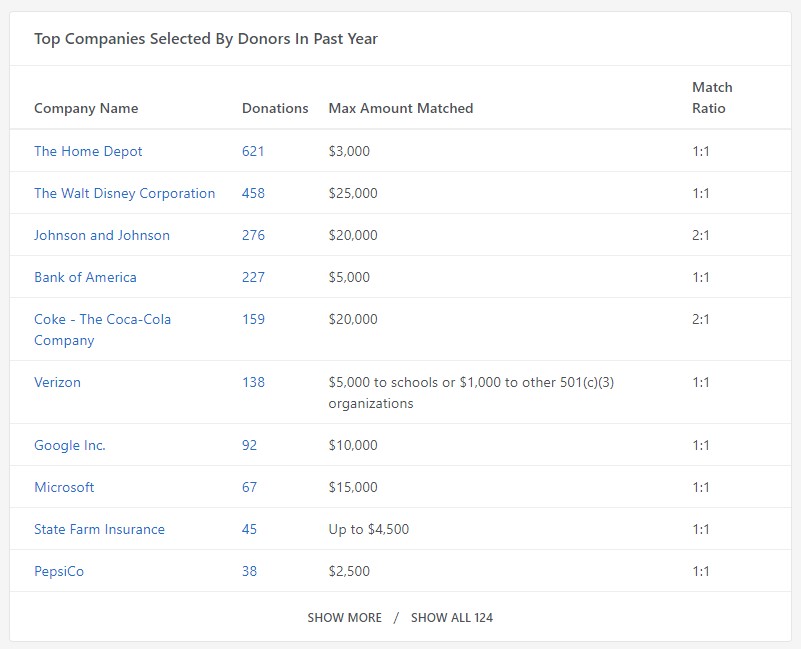Viewport: 801px width, 649px height.
Task: Click Microsoft's 1:1 match ratio
Action: tap(700, 487)
